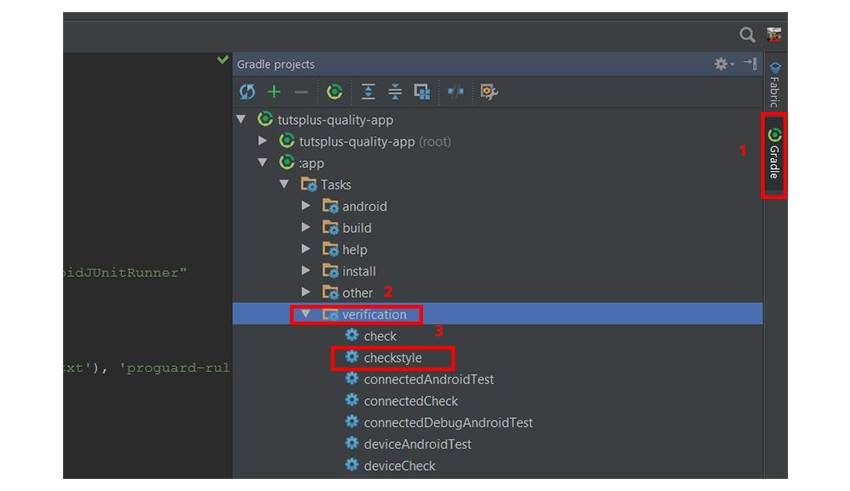Expand the help tasks folder
The height and width of the screenshot is (491, 850).
coord(306,249)
